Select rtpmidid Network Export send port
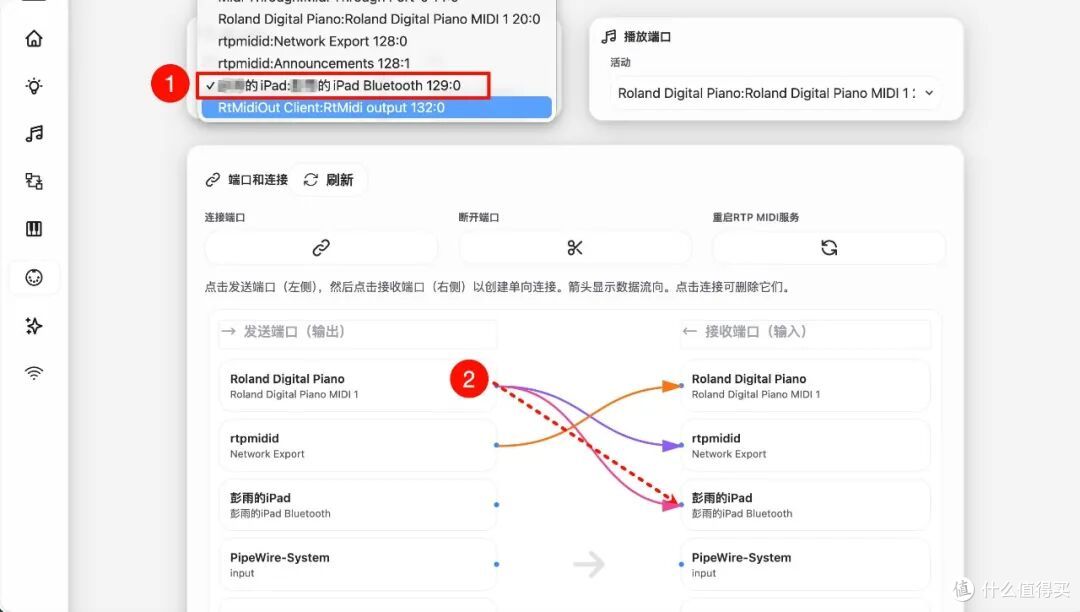 357,445
